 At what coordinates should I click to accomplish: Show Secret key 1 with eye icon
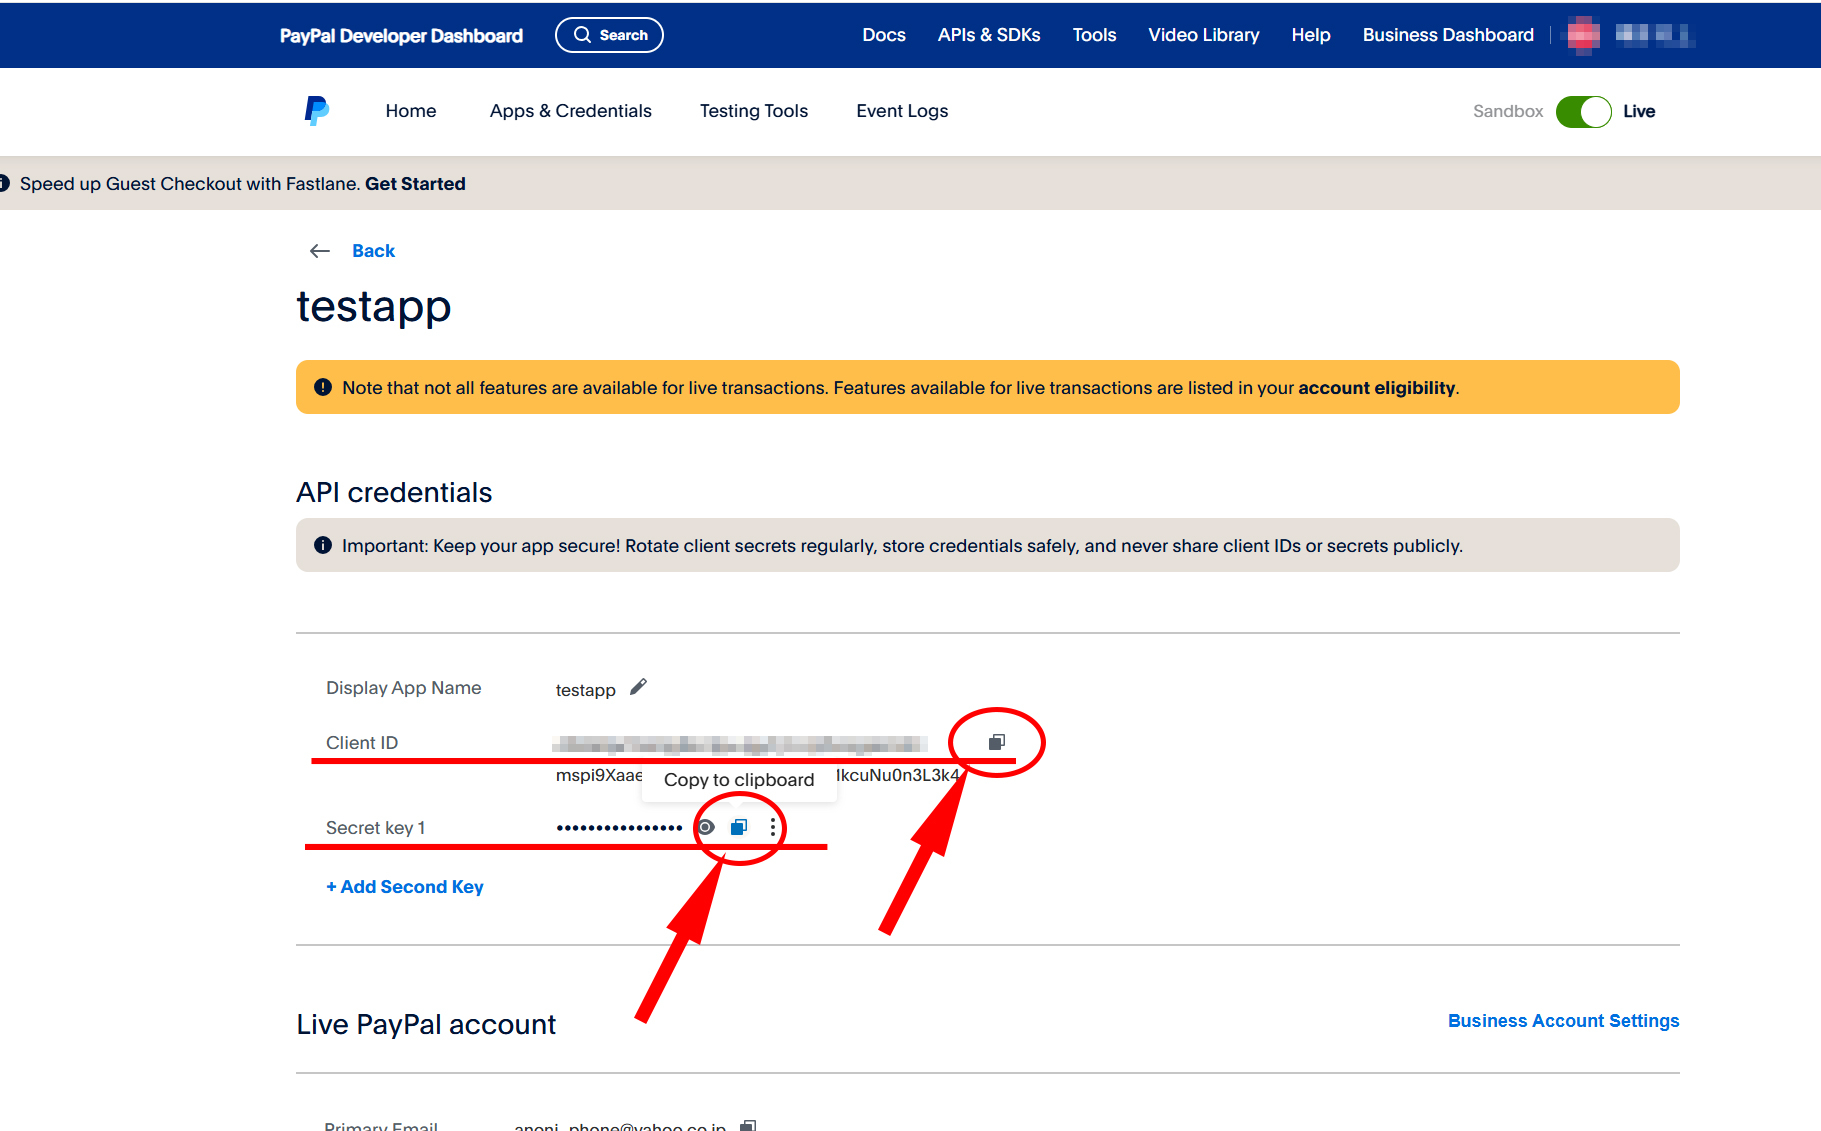point(706,827)
